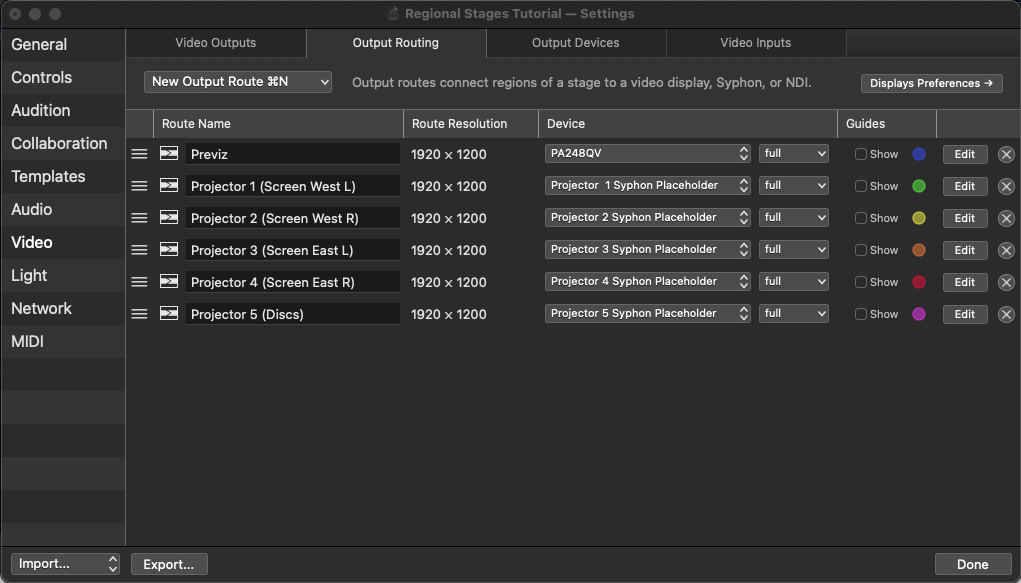The height and width of the screenshot is (583, 1021).
Task: Open the Video Inputs tab
Action: pos(755,43)
